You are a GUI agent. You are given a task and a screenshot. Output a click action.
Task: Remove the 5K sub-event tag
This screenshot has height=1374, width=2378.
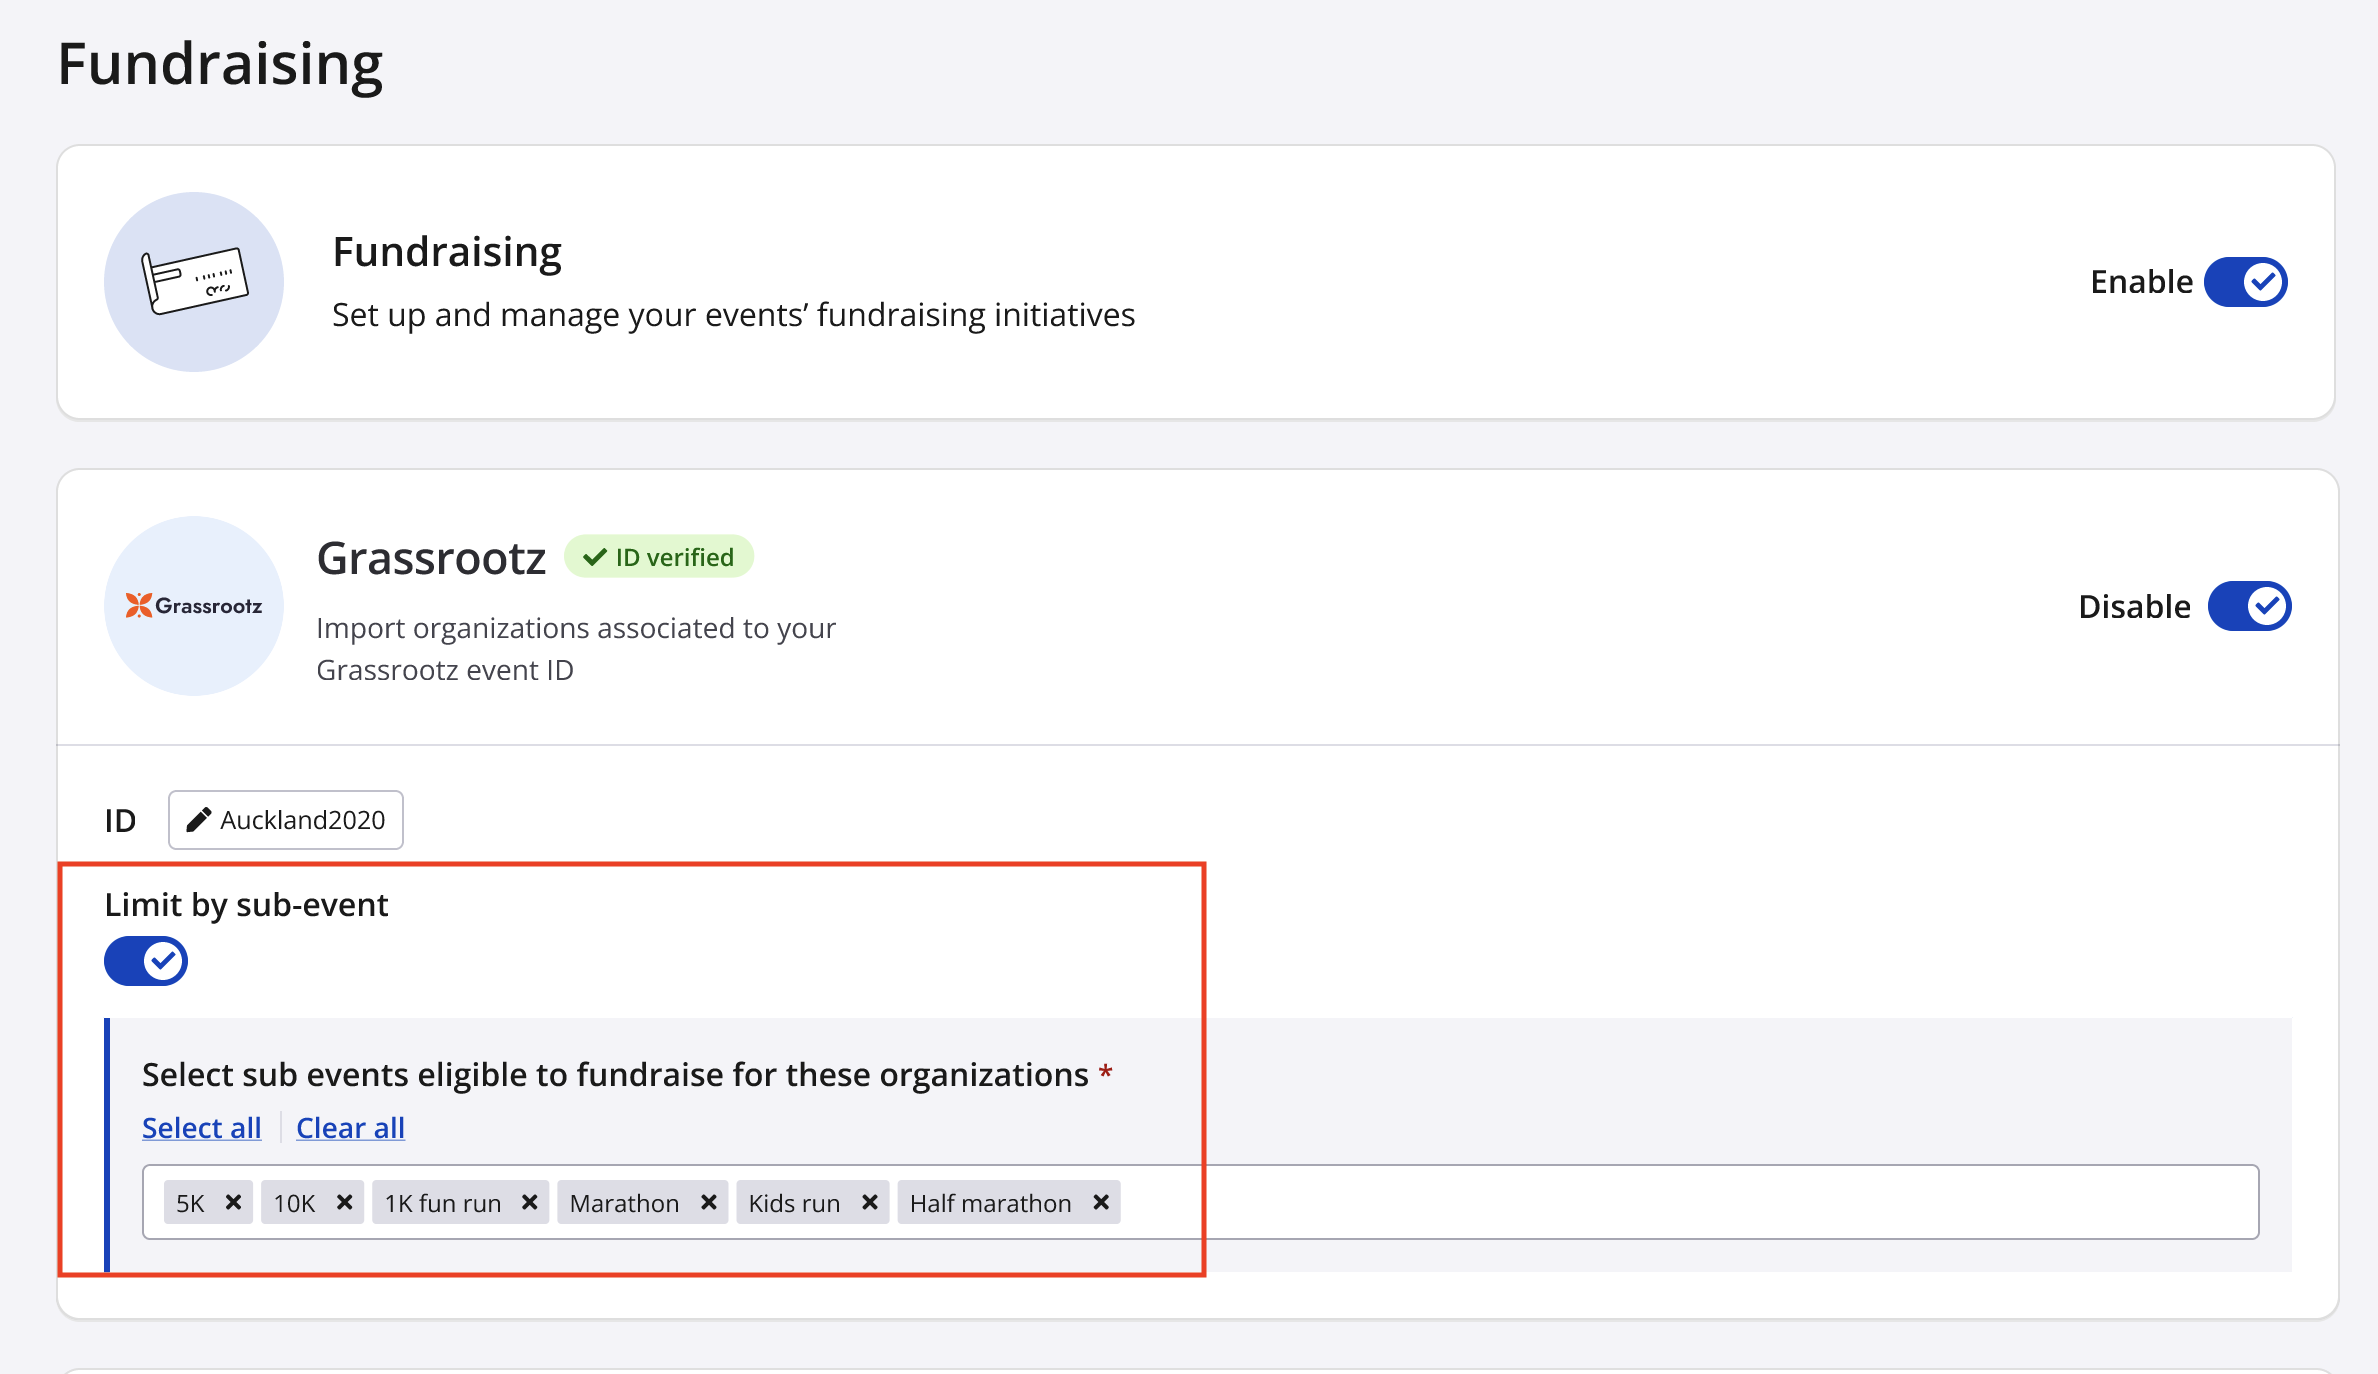click(233, 1202)
